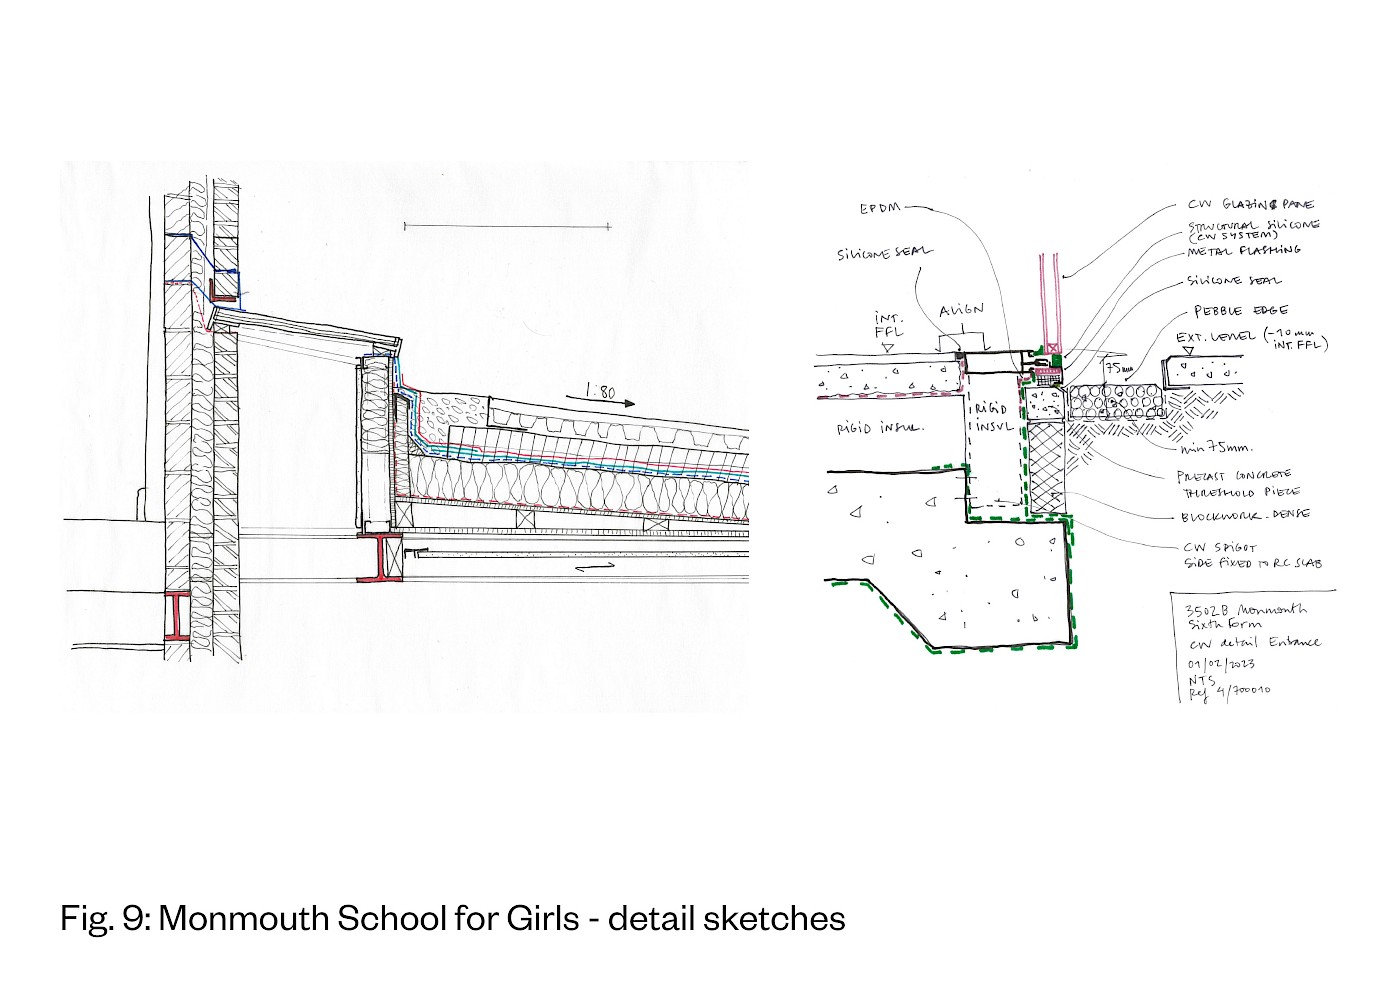Viewport: 1400px width, 990px height.
Task: Click the Fig. 9 caption text
Action: coord(452,918)
